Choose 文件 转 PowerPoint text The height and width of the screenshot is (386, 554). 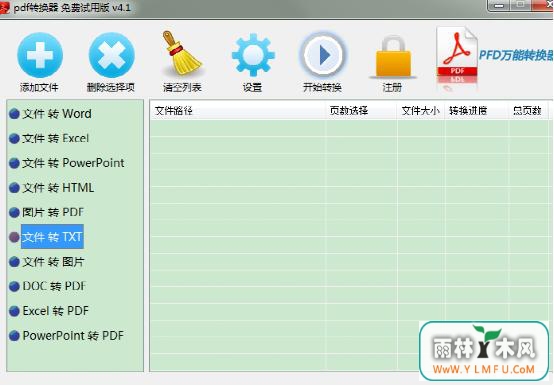point(73,163)
